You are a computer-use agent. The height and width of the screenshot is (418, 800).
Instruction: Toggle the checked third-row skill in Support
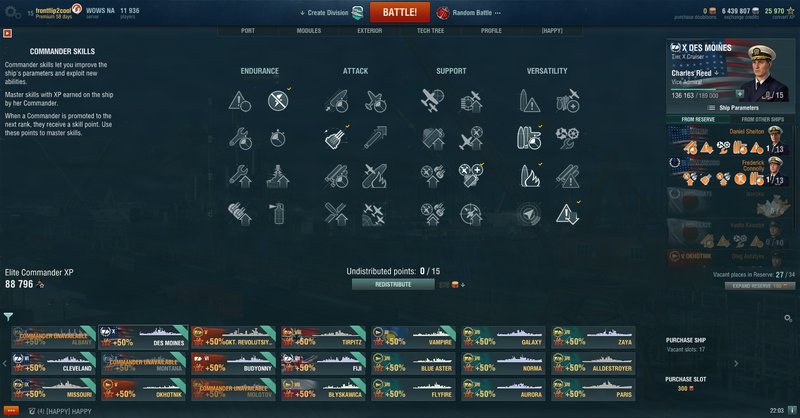470,176
